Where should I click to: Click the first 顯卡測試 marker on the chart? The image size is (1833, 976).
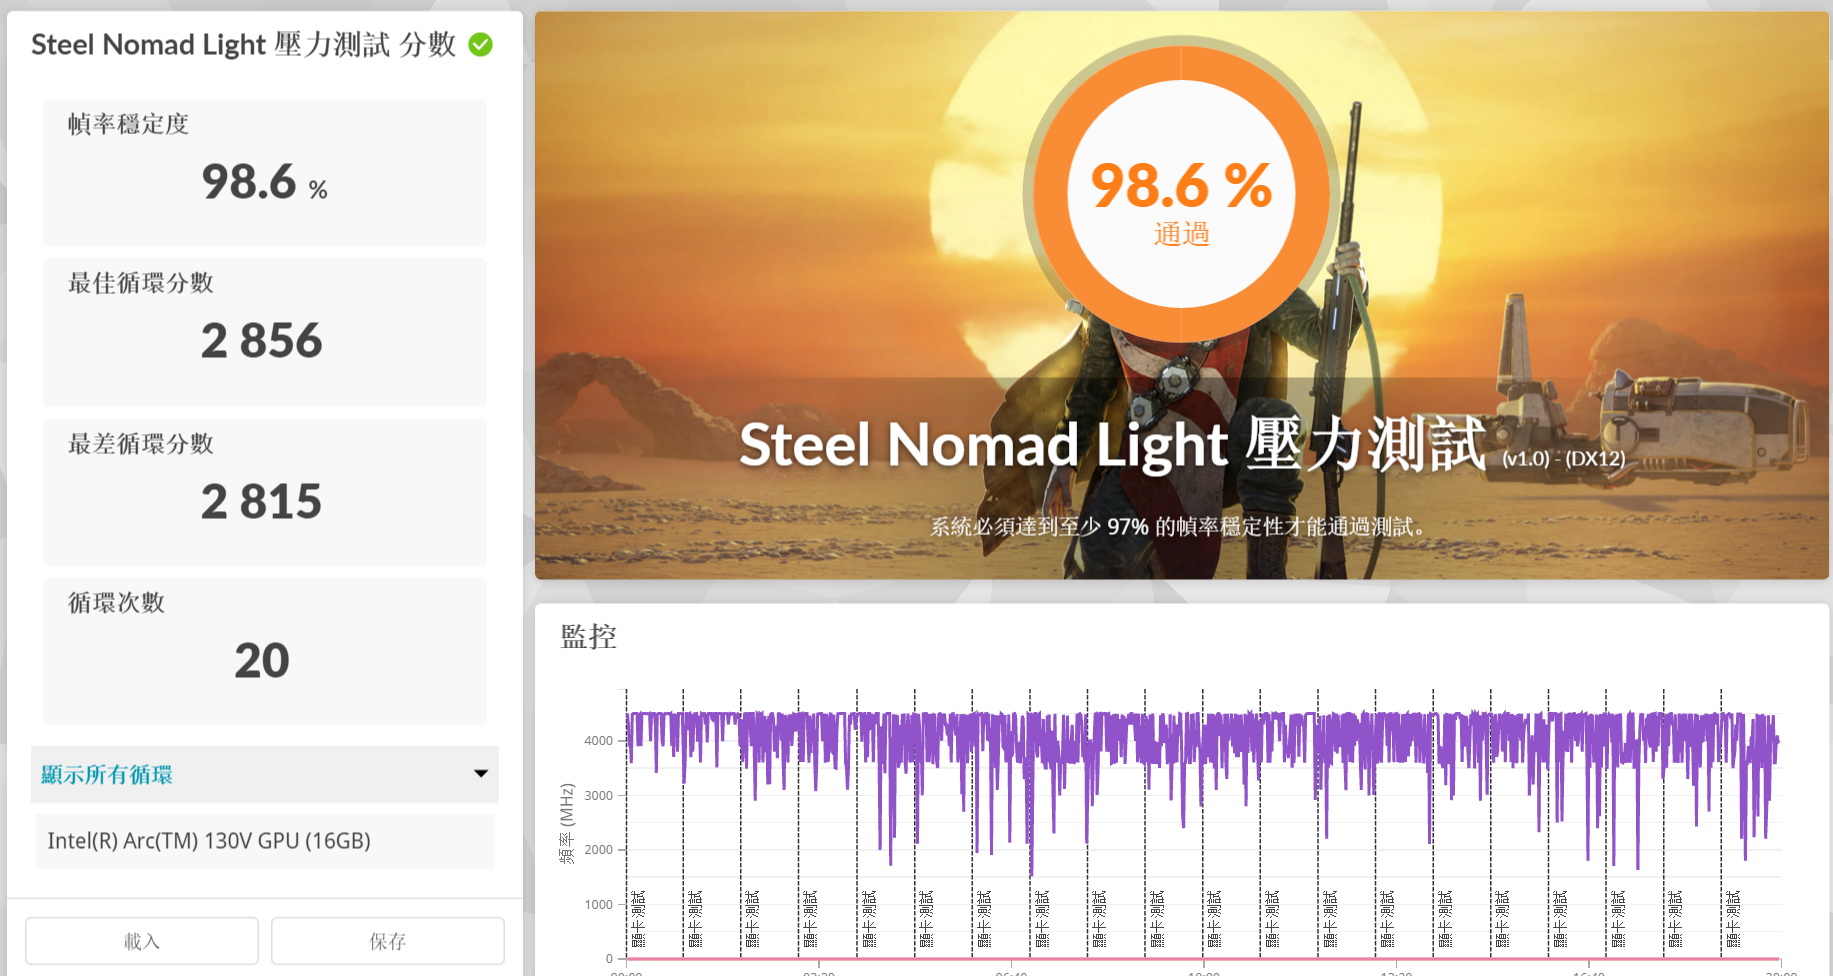coord(638,918)
